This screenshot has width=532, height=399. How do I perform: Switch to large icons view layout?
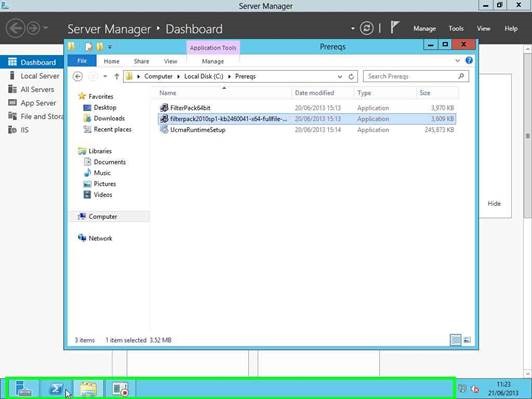point(467,340)
